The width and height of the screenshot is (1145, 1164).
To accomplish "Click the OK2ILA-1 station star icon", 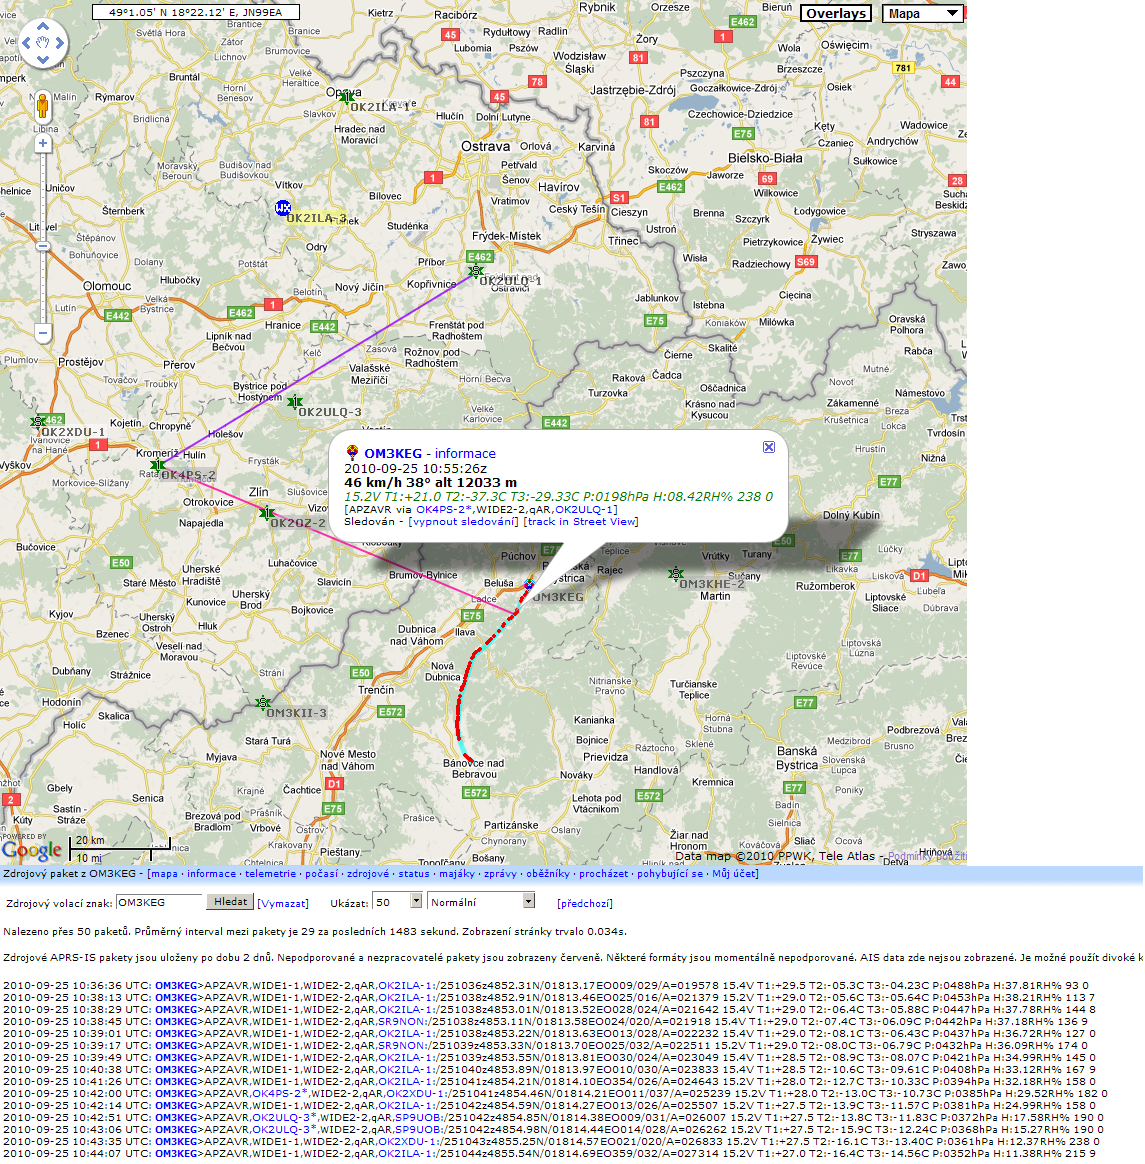I will [347, 97].
